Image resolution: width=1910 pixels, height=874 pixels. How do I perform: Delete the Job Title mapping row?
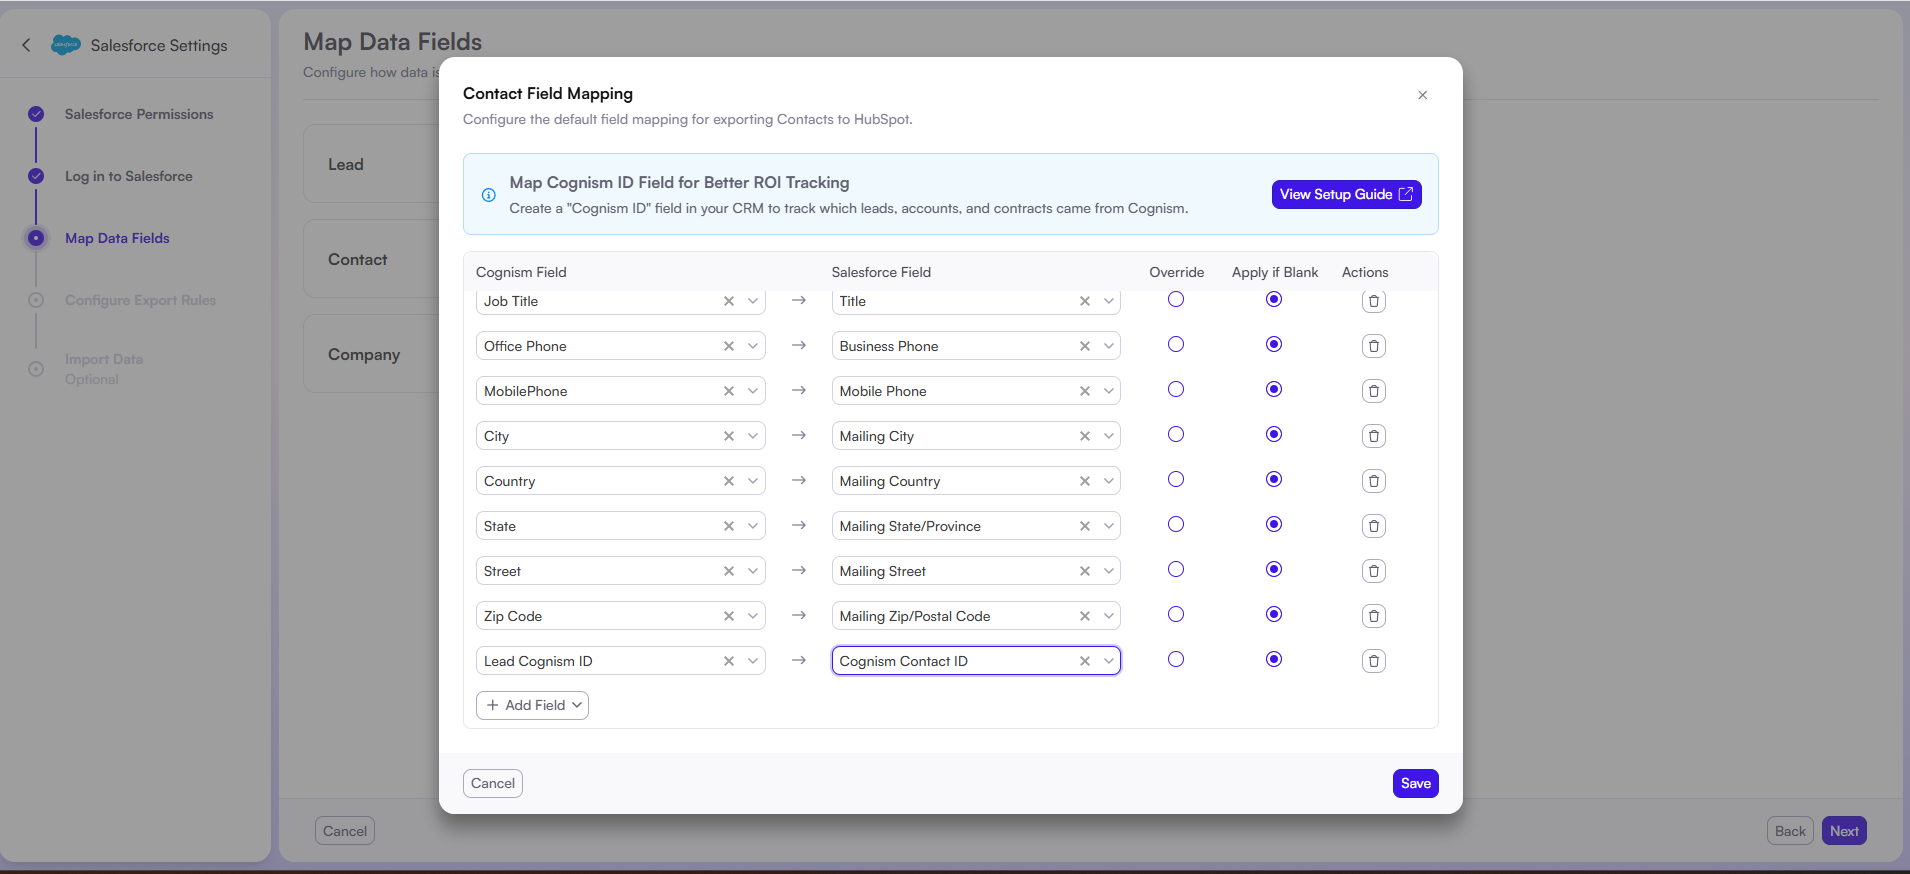pyautogui.click(x=1374, y=301)
